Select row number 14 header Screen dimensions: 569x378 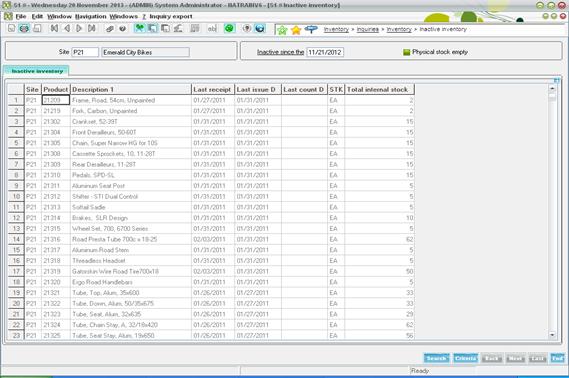click(x=16, y=239)
